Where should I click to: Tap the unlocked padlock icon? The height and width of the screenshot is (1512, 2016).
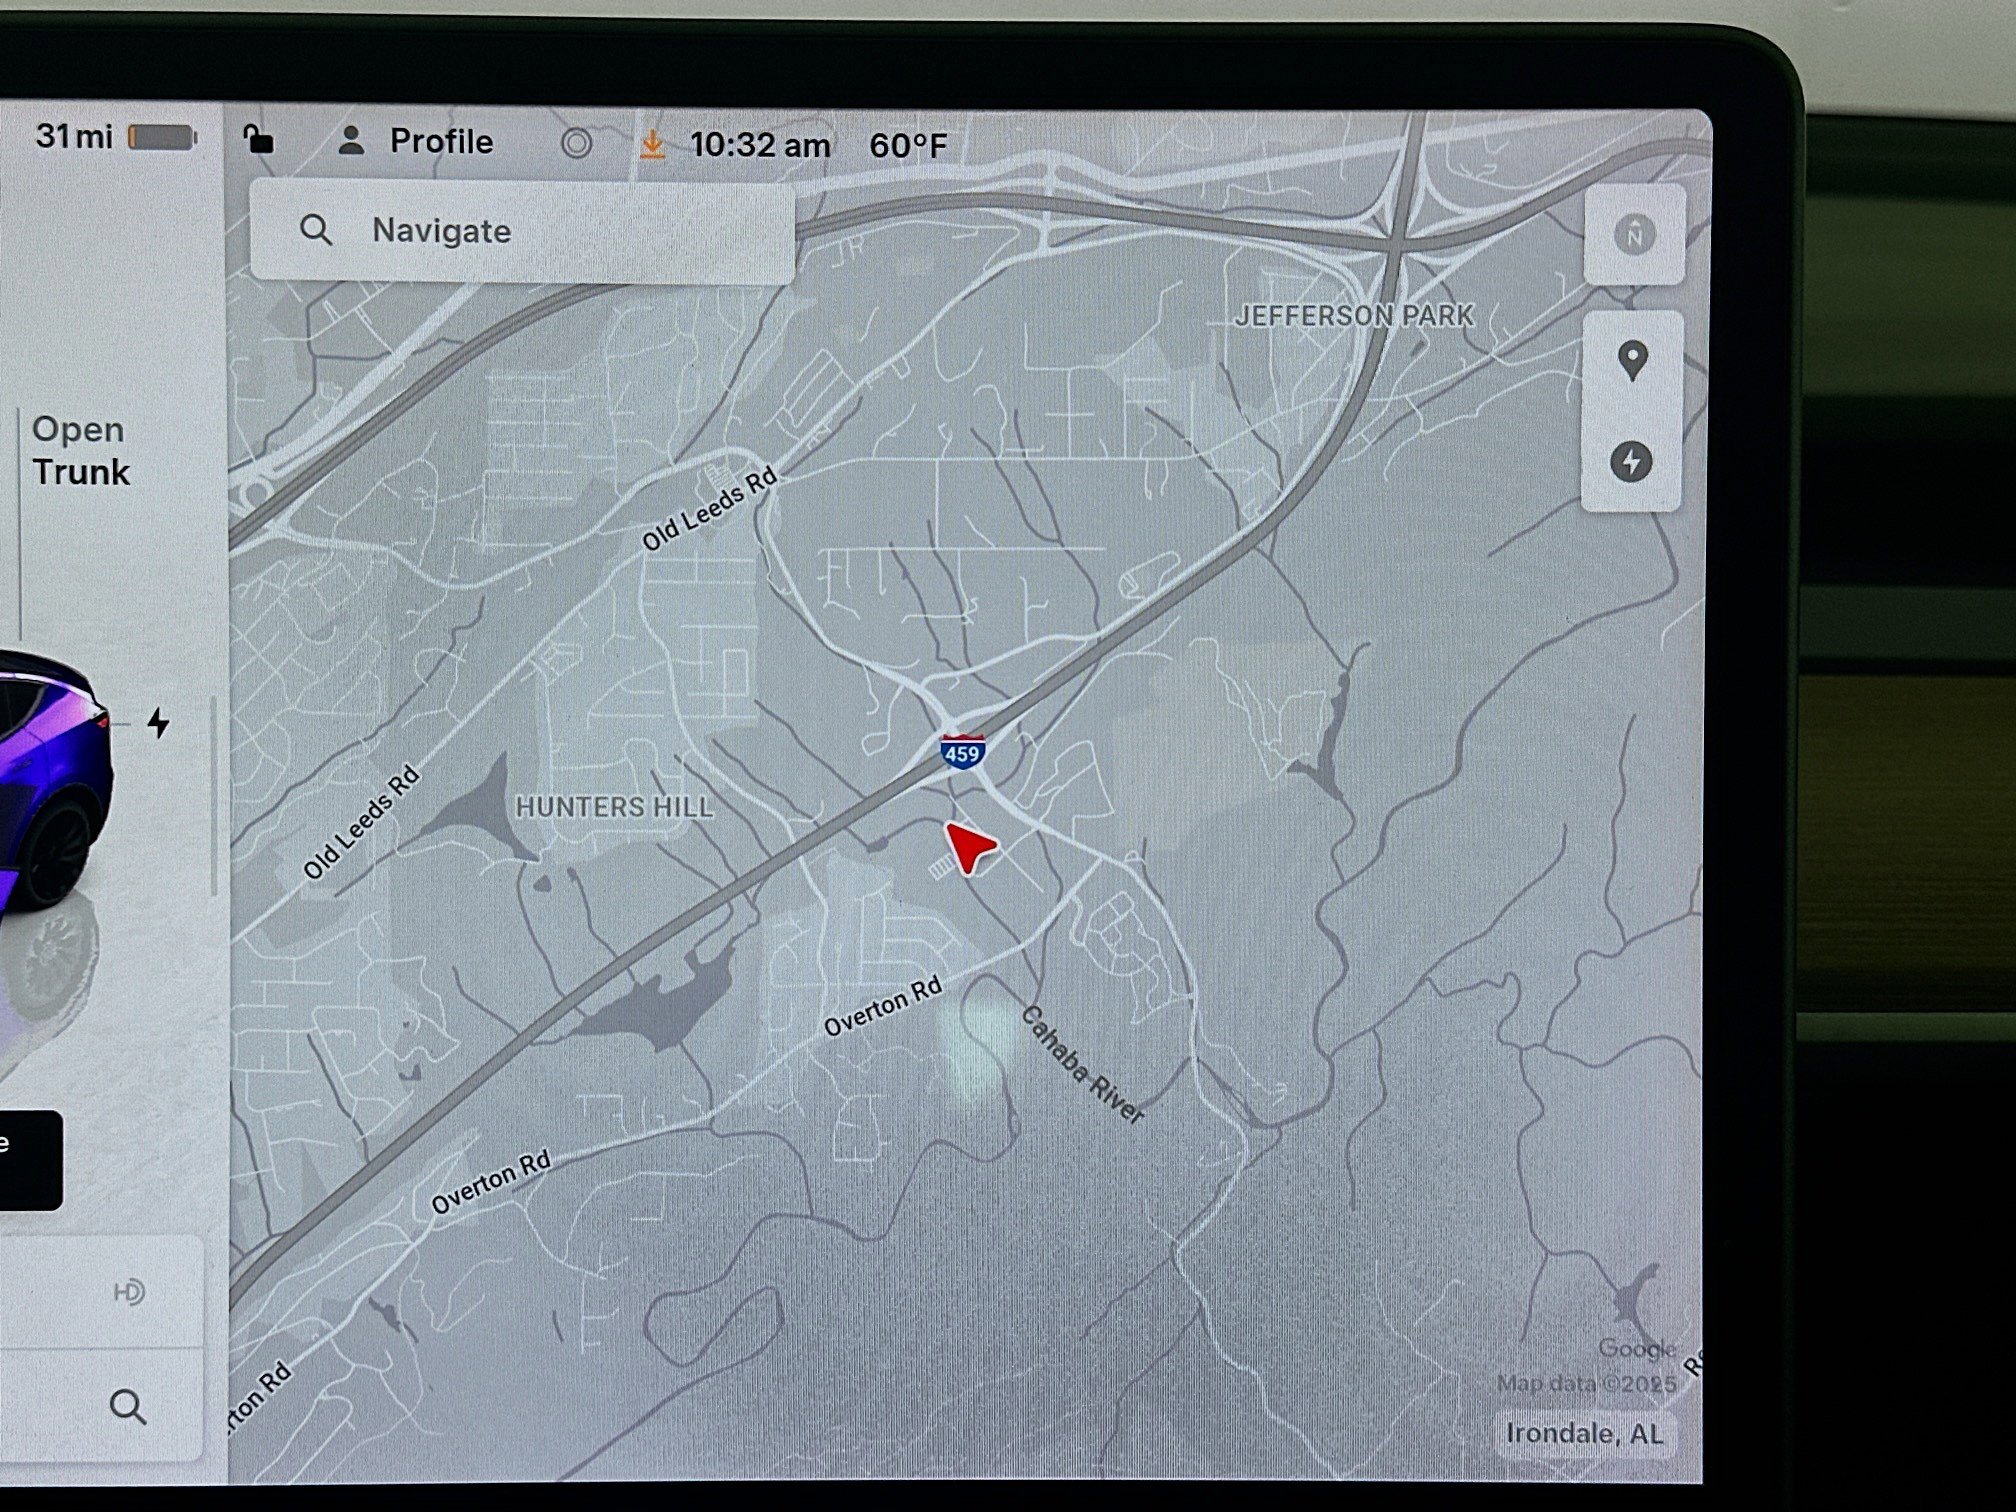point(258,139)
